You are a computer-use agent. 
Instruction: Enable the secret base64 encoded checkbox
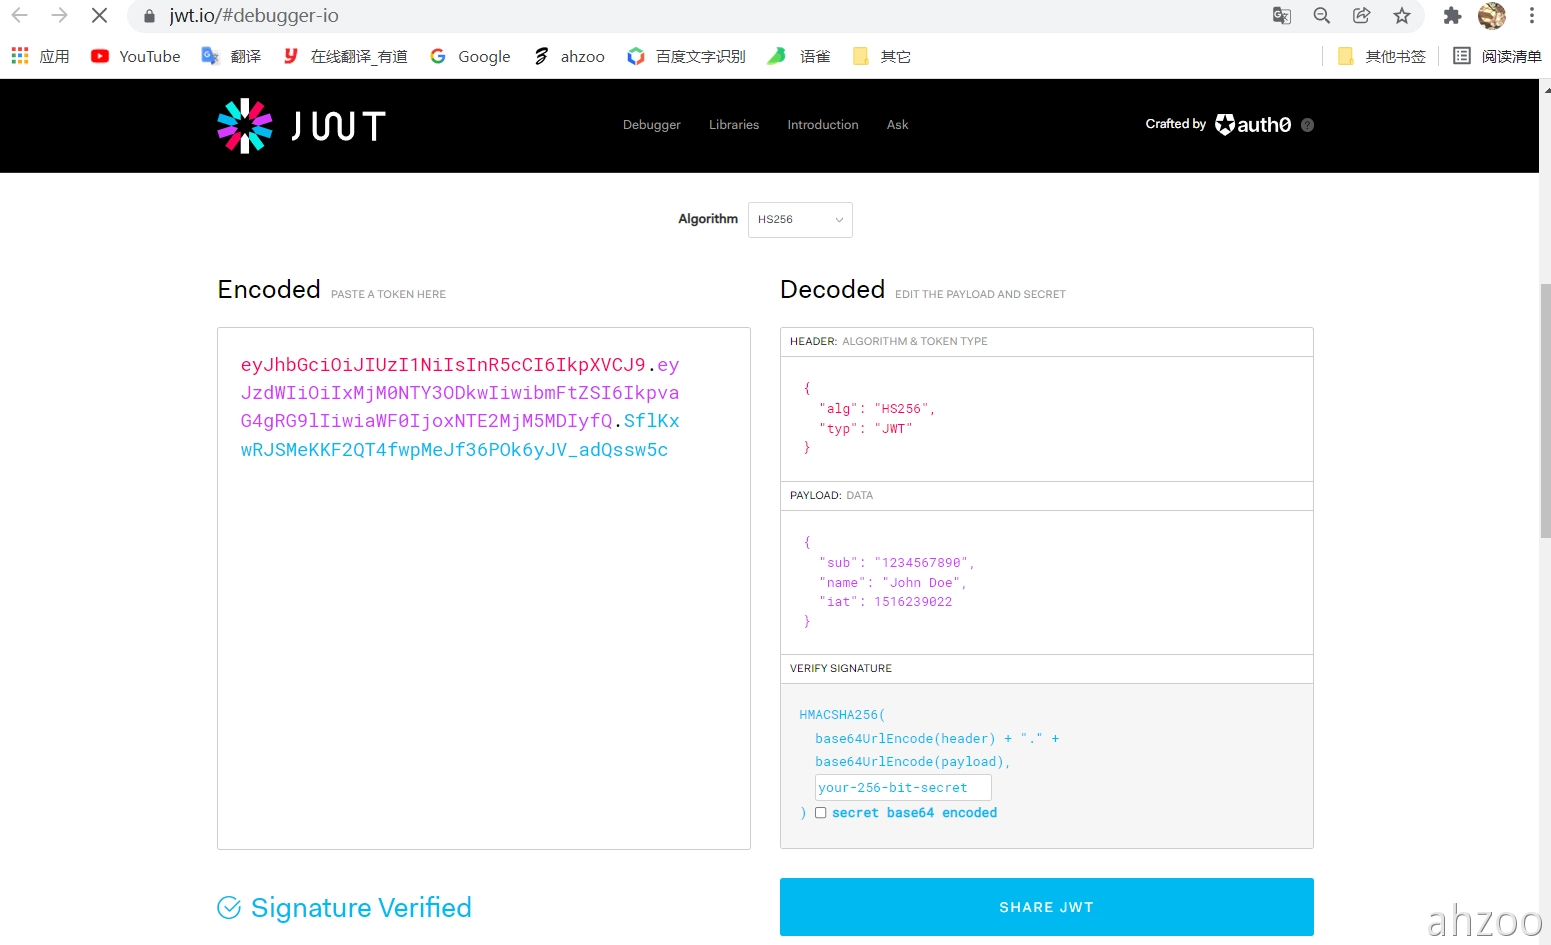point(821,813)
